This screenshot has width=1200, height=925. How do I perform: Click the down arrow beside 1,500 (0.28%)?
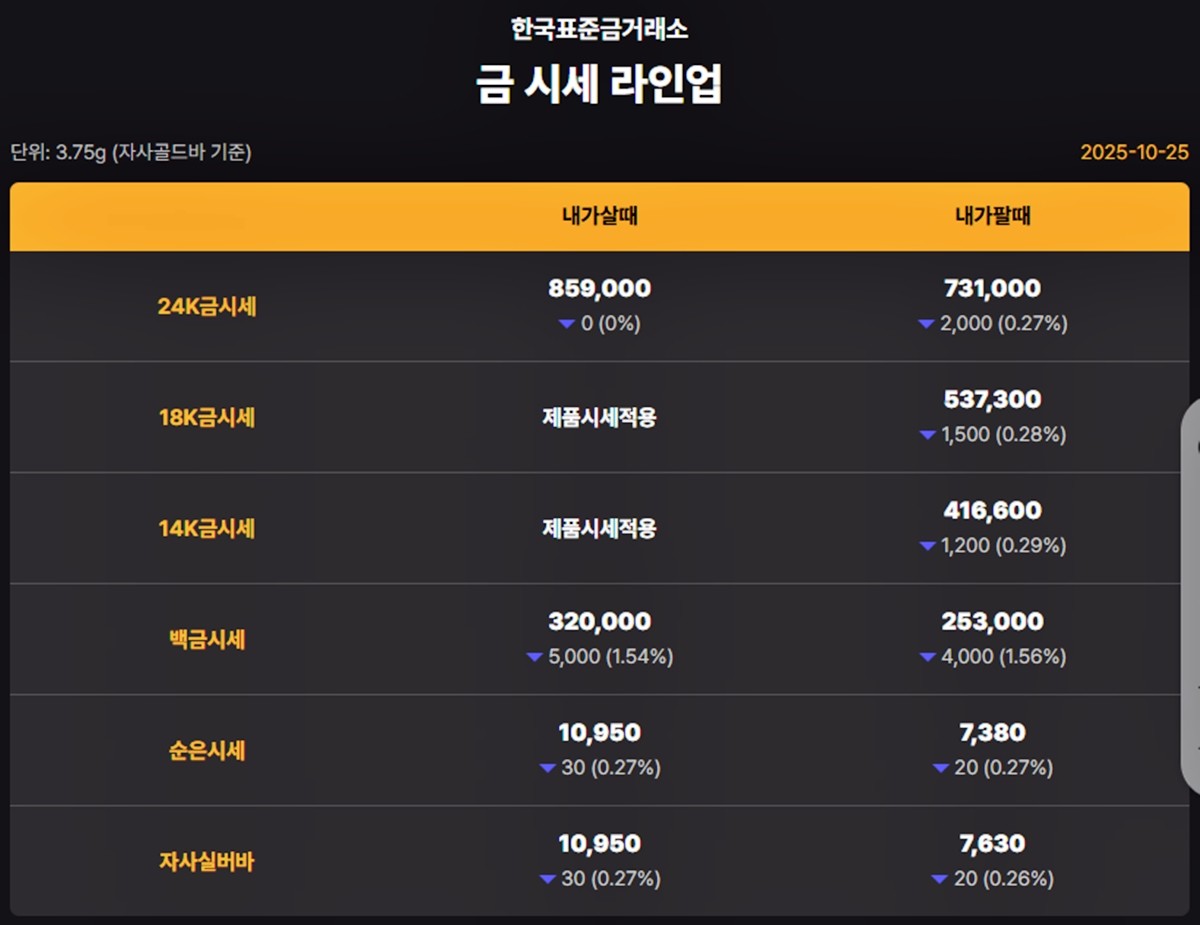click(927, 435)
